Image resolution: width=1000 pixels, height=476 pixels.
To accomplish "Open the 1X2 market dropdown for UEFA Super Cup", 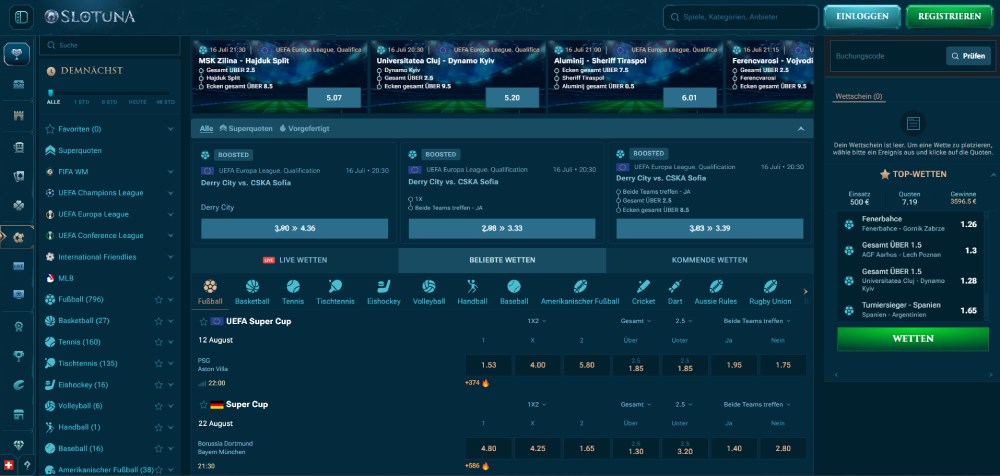I will [x=536, y=321].
